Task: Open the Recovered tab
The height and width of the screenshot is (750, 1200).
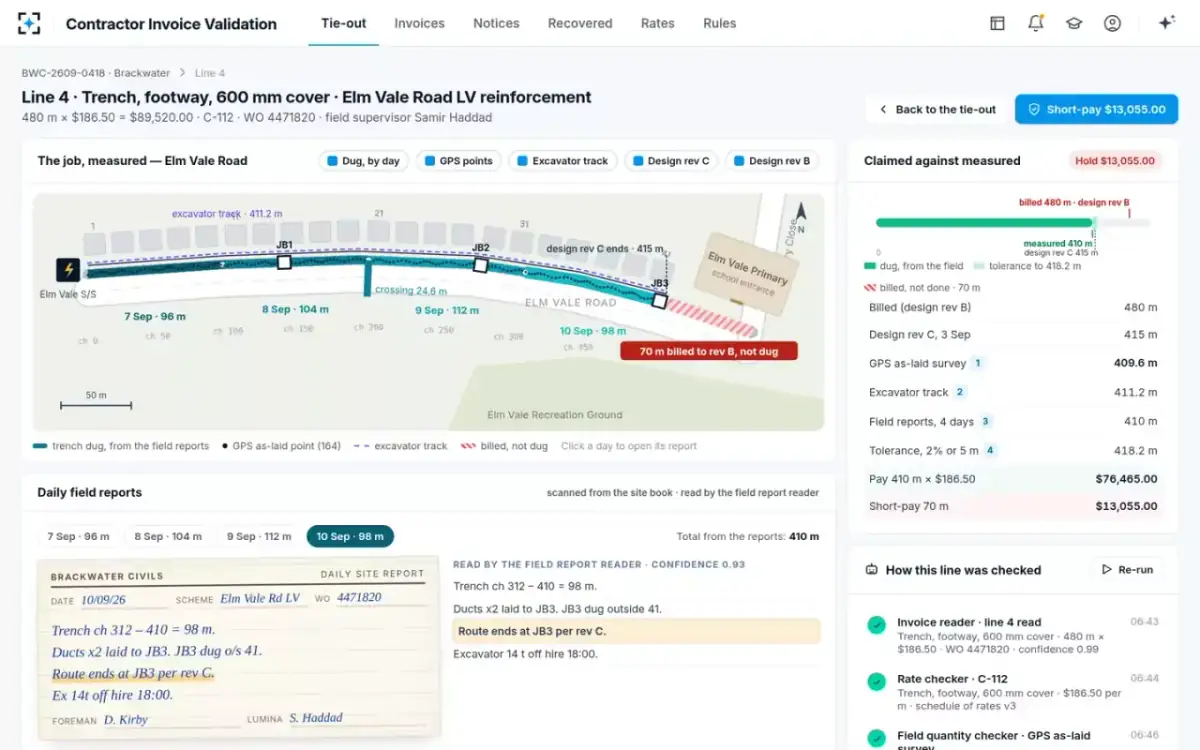Action: pos(580,23)
